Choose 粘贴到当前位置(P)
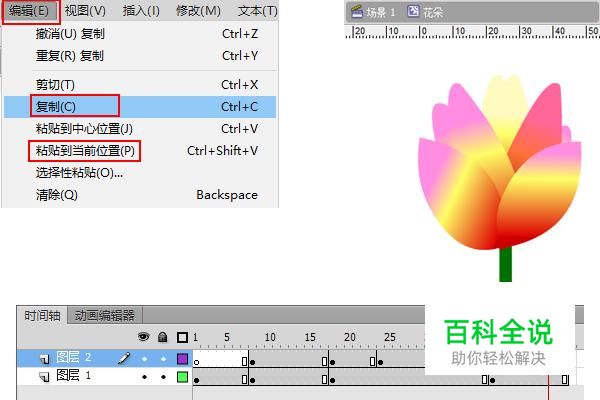The width and height of the screenshot is (600, 400). pos(140,151)
